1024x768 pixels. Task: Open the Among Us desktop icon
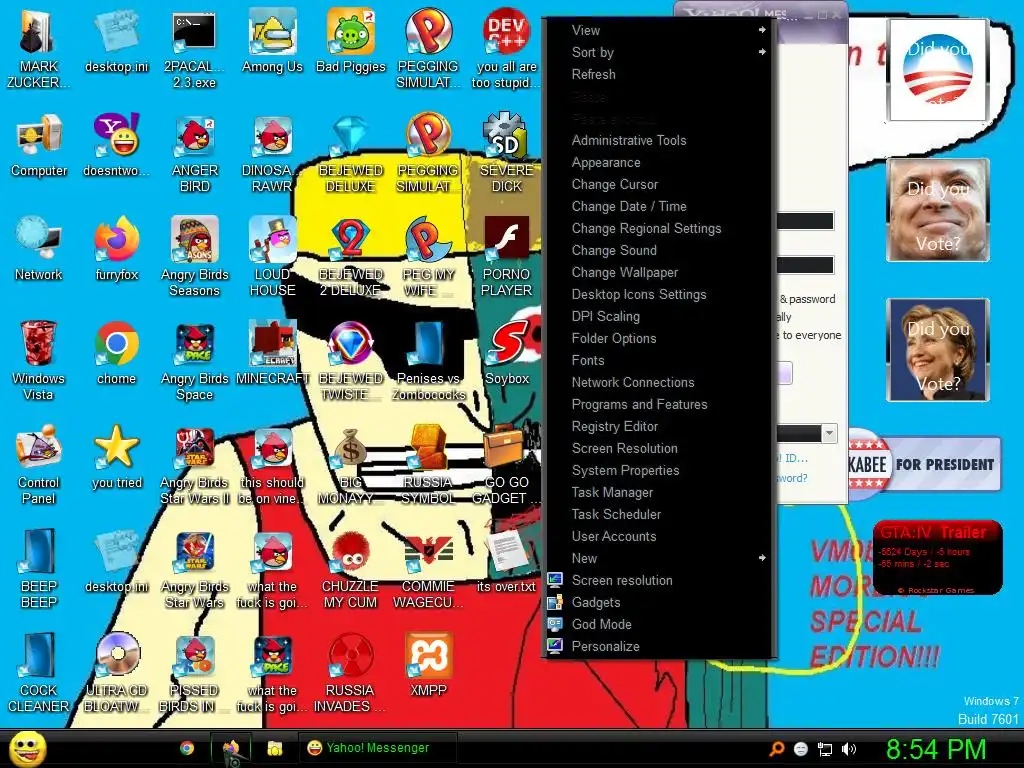tap(272, 40)
